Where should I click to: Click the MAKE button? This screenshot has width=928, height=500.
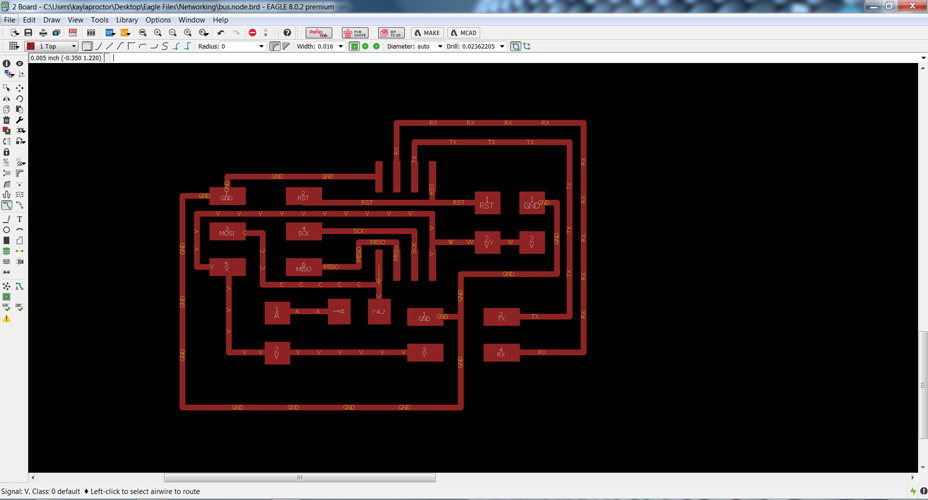pos(427,33)
